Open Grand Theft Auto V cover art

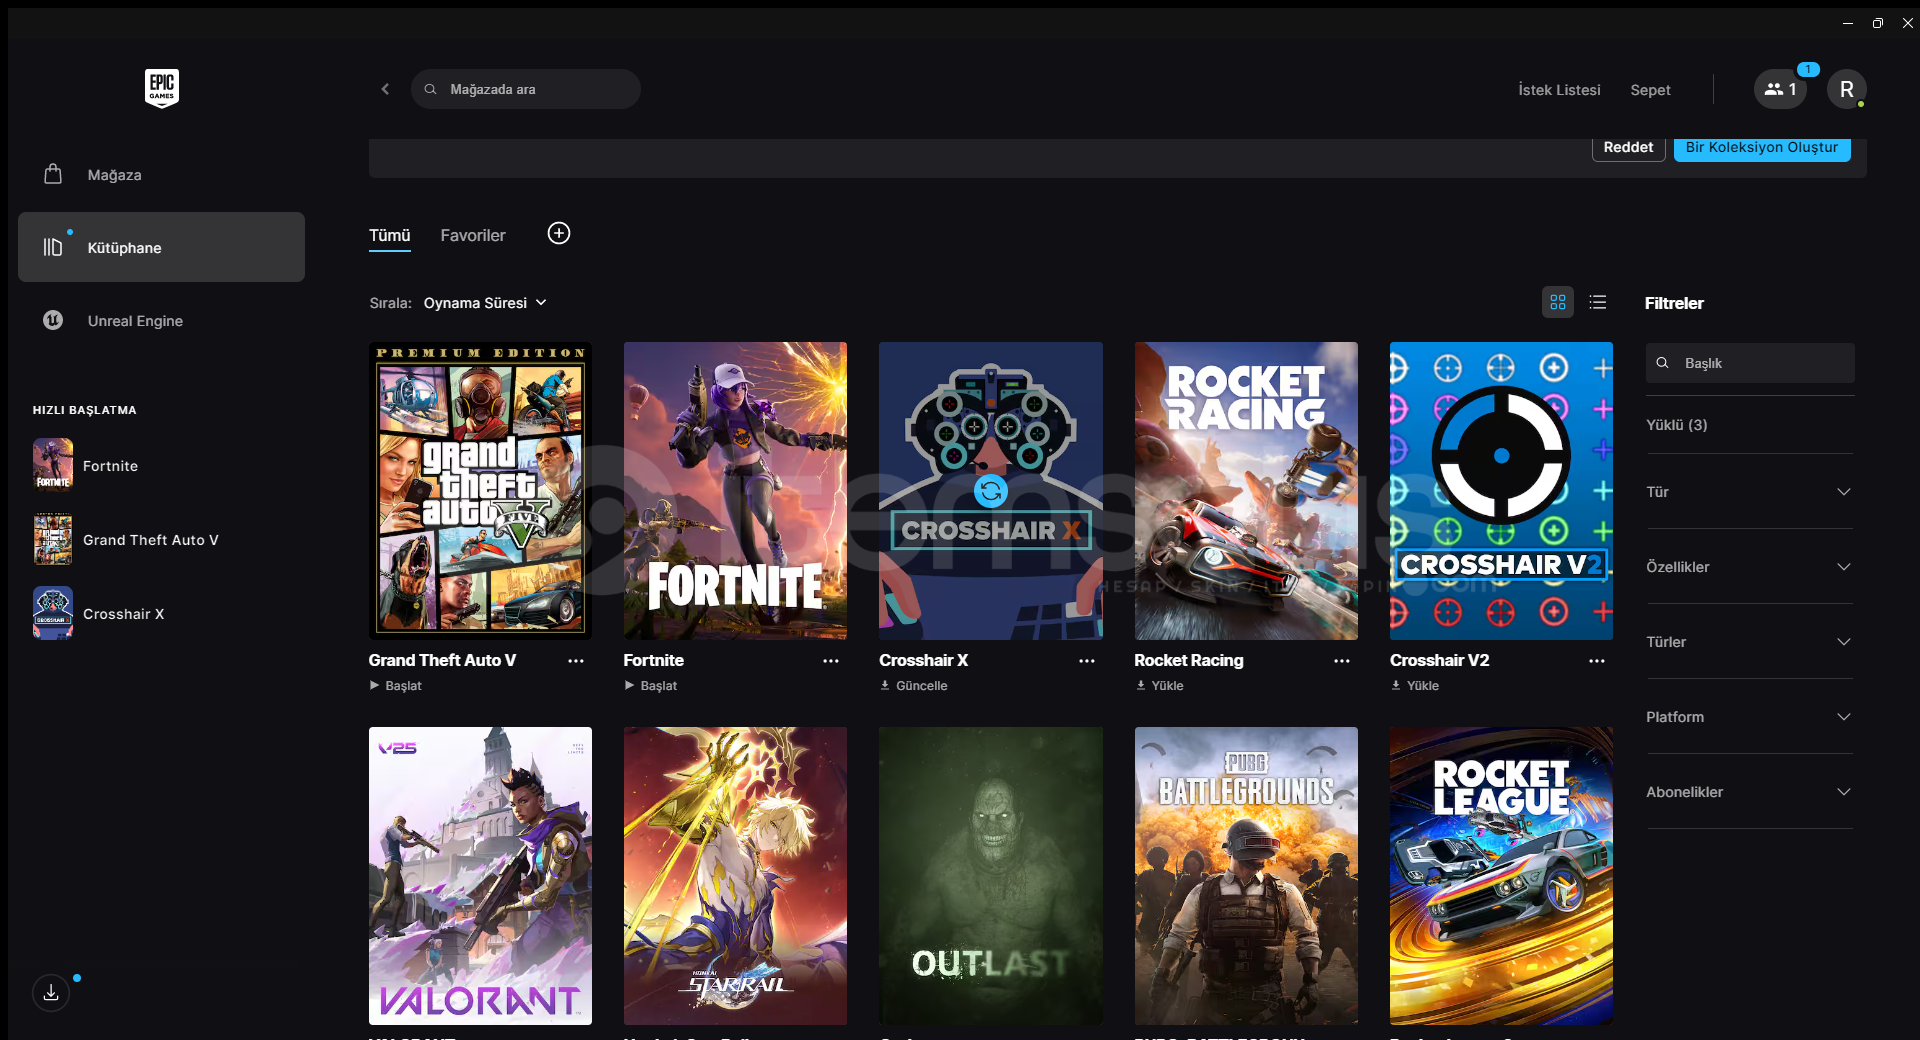480,491
